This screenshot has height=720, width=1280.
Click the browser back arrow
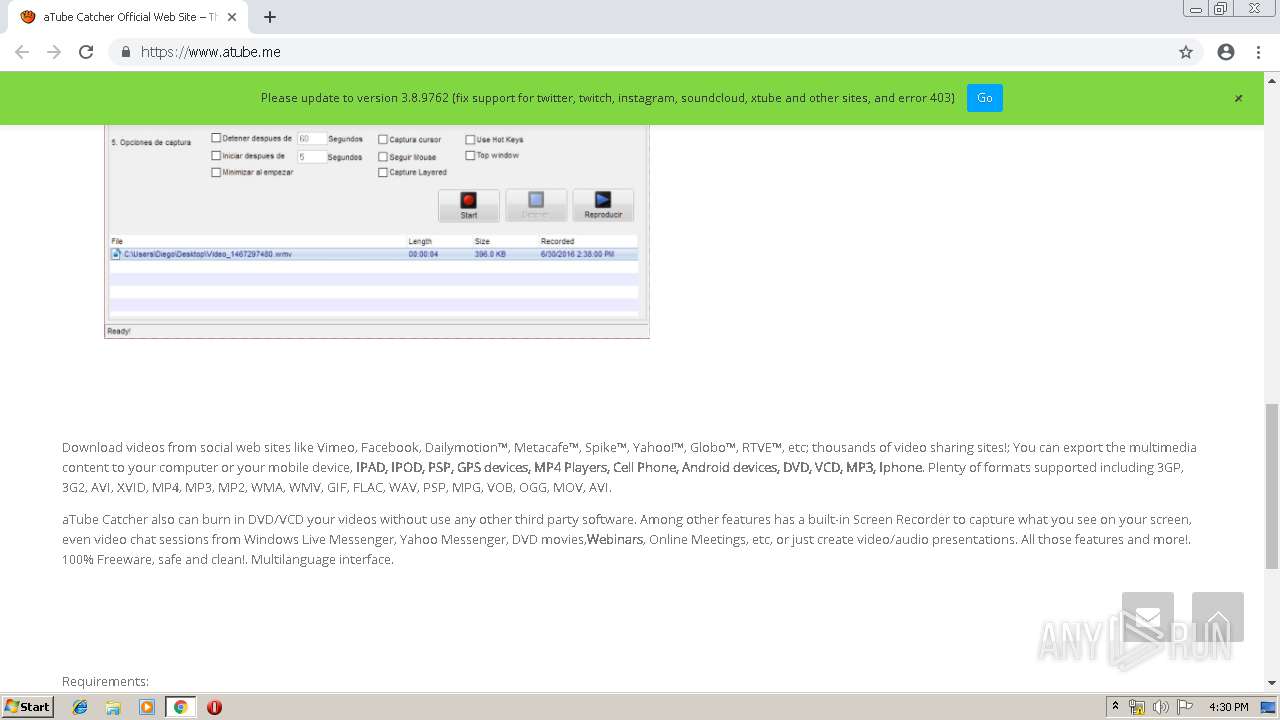(22, 52)
